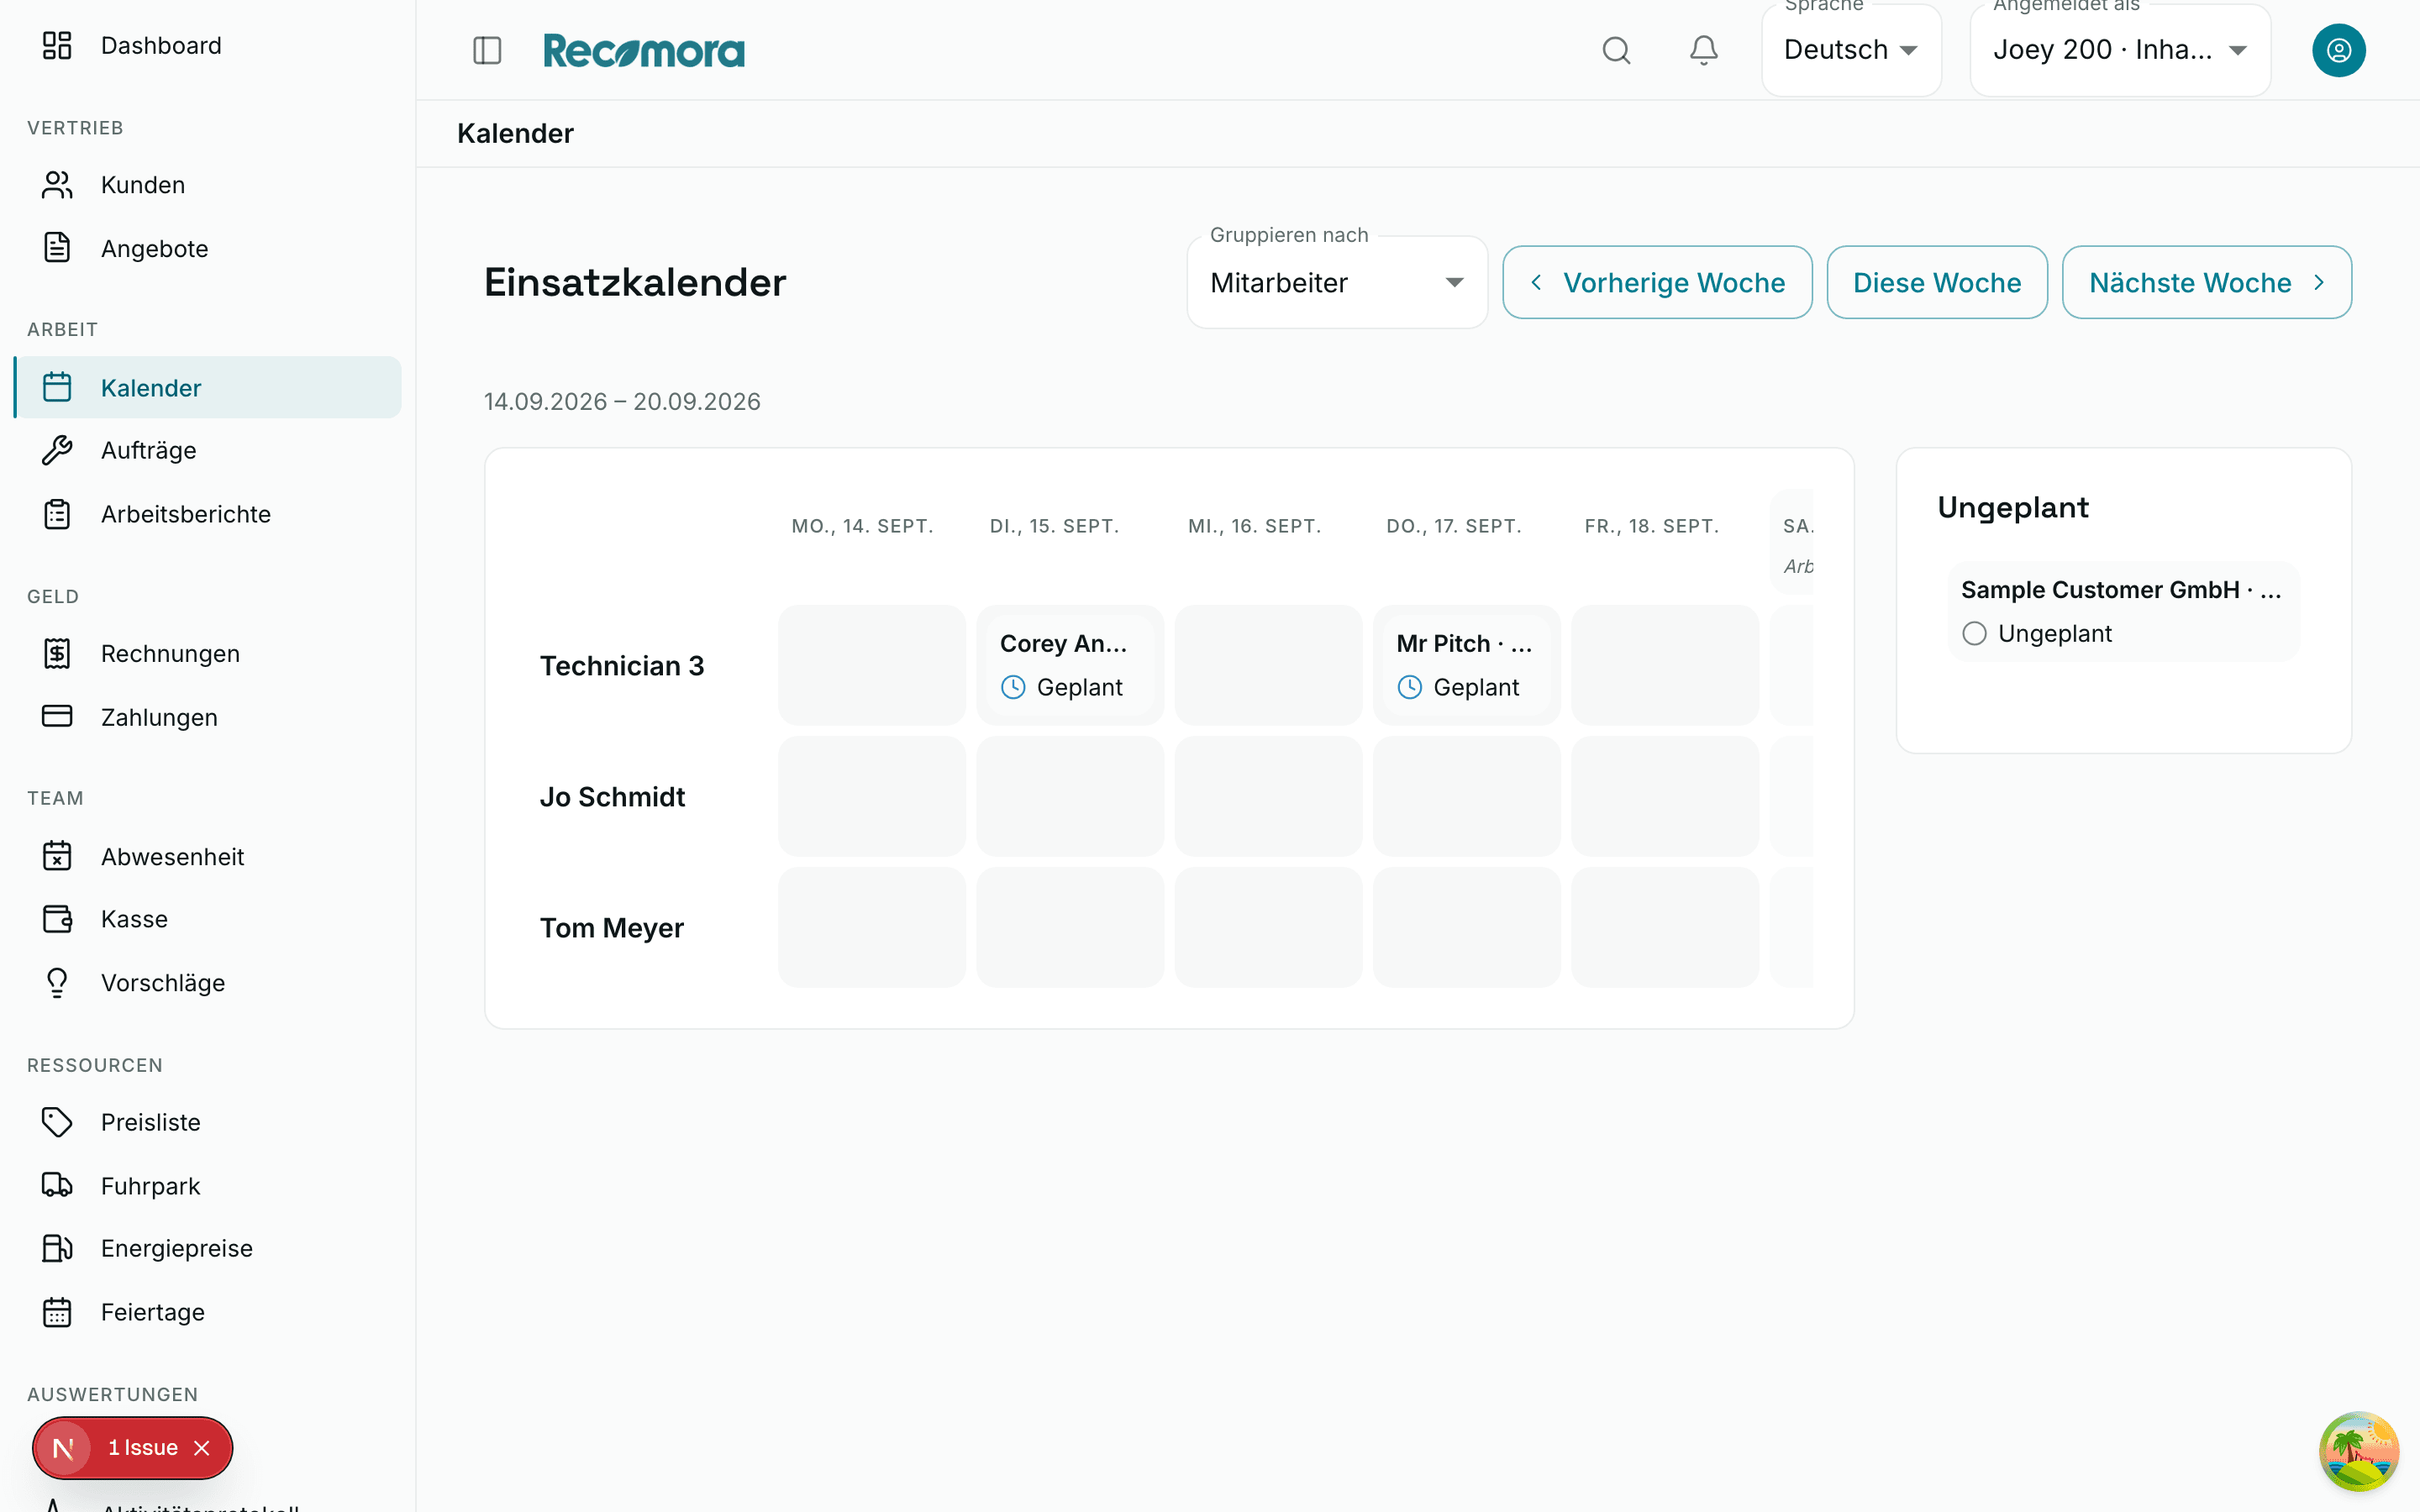Click the Dashboard menu label
This screenshot has height=1512, width=2420.
(161, 45)
